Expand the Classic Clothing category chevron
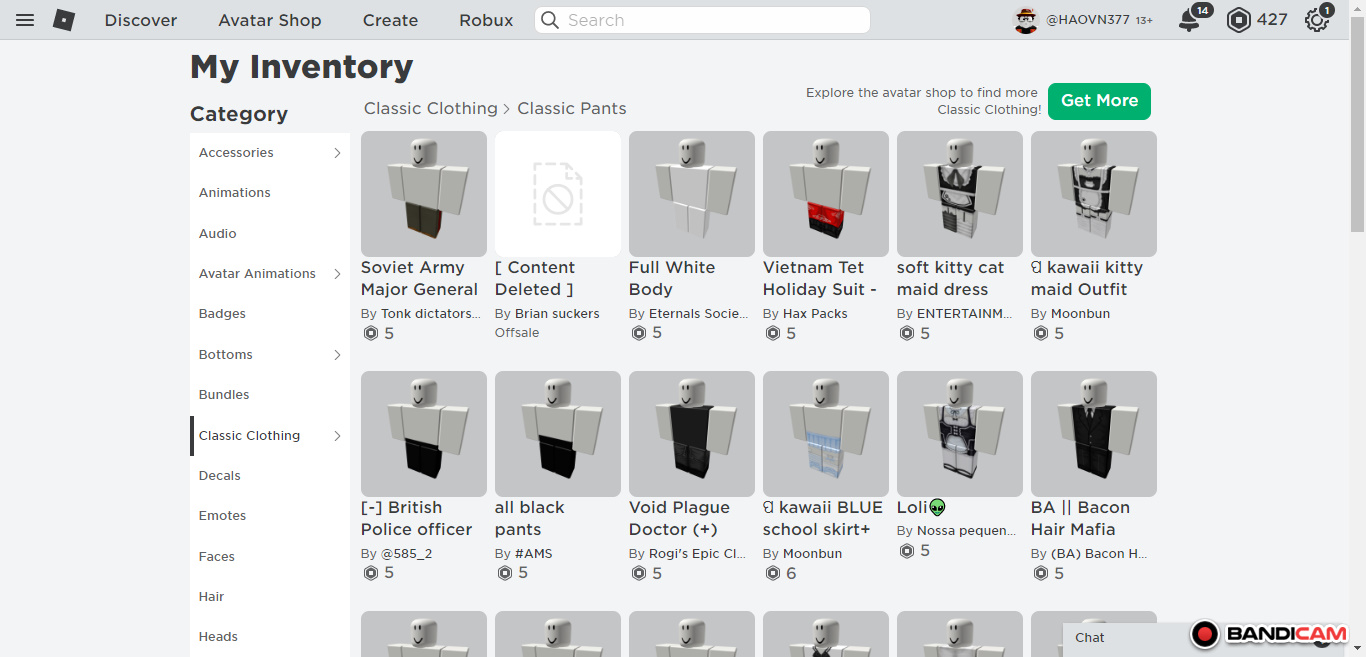 (337, 436)
